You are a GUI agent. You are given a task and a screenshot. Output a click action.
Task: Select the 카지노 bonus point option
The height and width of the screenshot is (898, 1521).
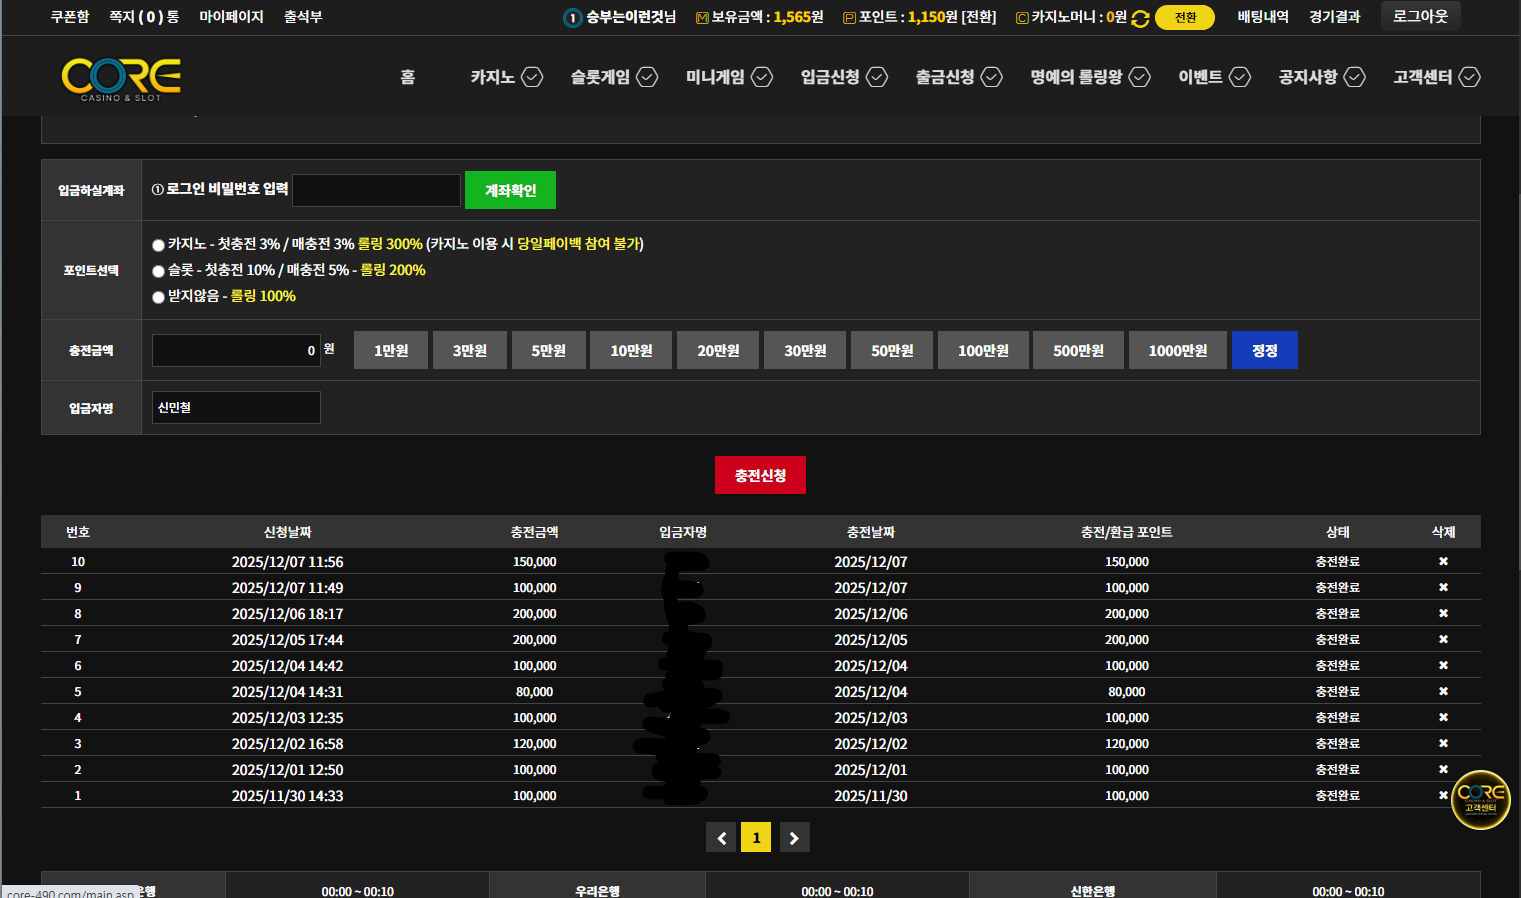[158, 245]
